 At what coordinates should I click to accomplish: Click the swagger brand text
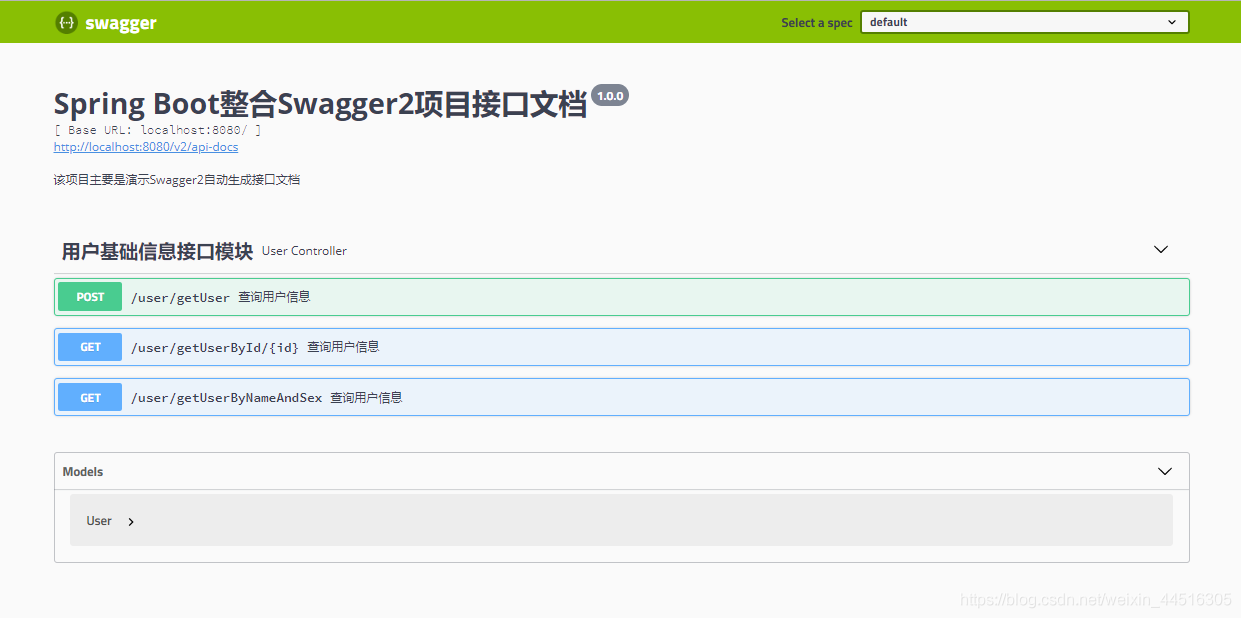coord(121,23)
